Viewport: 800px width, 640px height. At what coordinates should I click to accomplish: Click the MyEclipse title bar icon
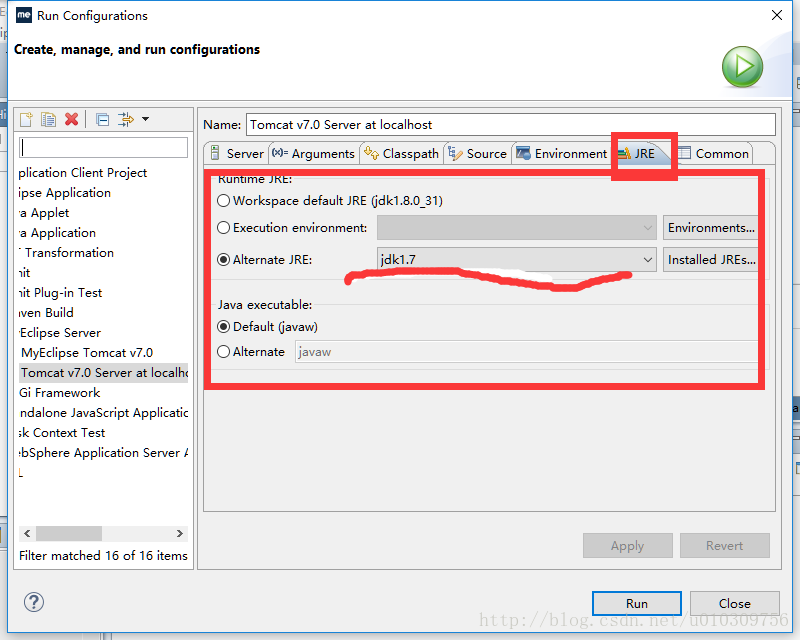(x=24, y=15)
